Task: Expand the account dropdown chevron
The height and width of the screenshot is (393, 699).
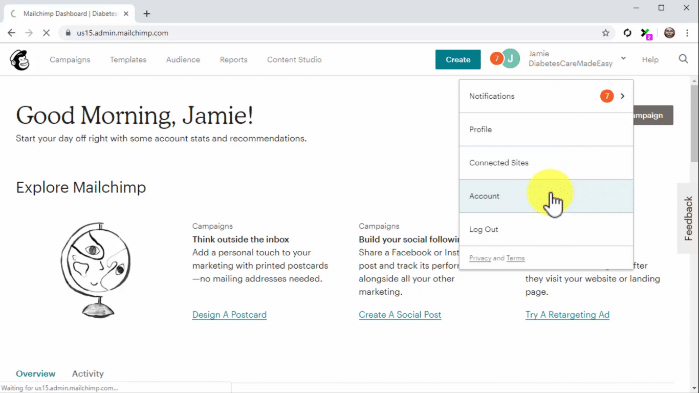Action: click(x=623, y=58)
